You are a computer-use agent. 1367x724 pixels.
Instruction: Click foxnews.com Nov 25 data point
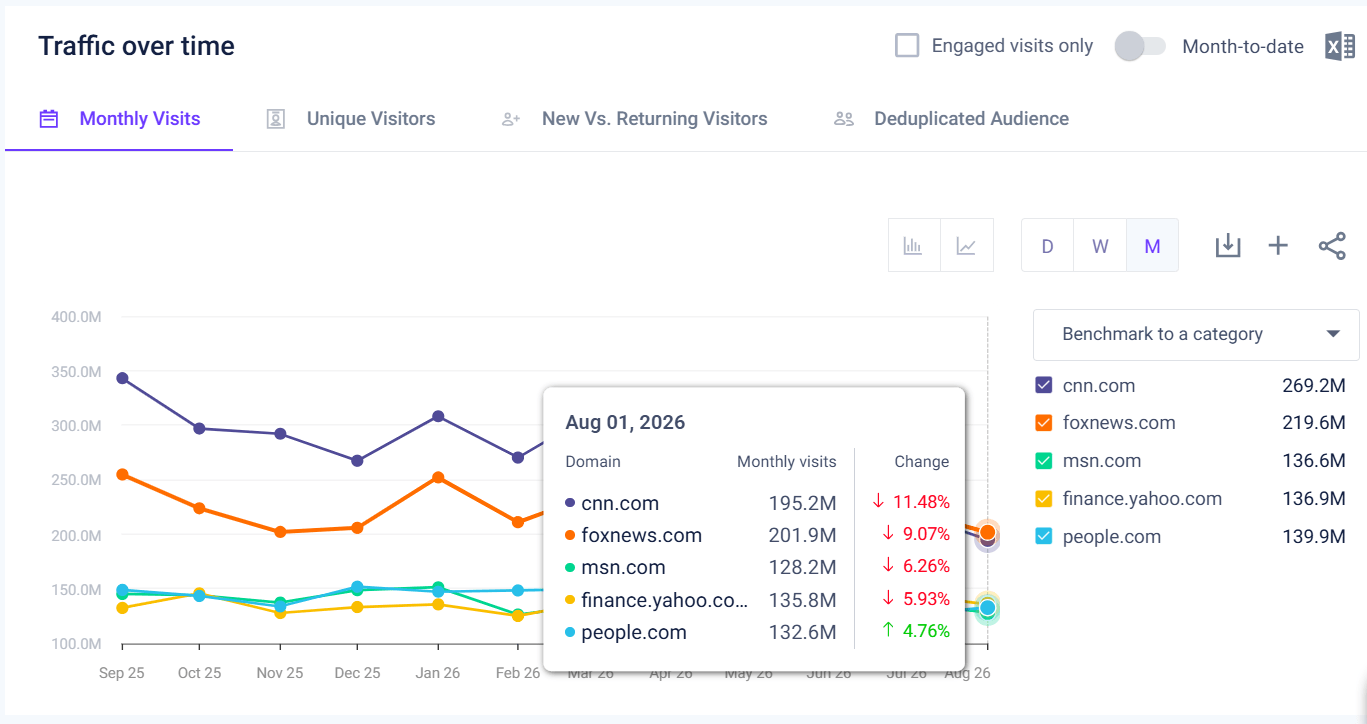point(280,532)
